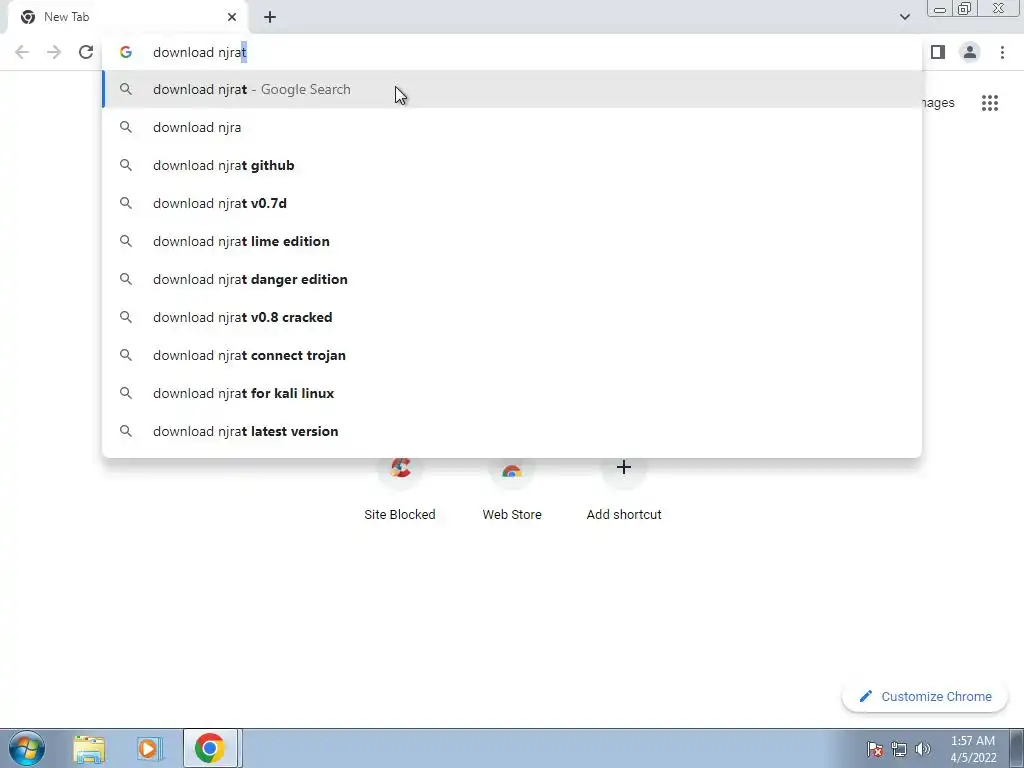Open Windows Explorer from the taskbar
This screenshot has width=1024, height=768.
coord(89,748)
